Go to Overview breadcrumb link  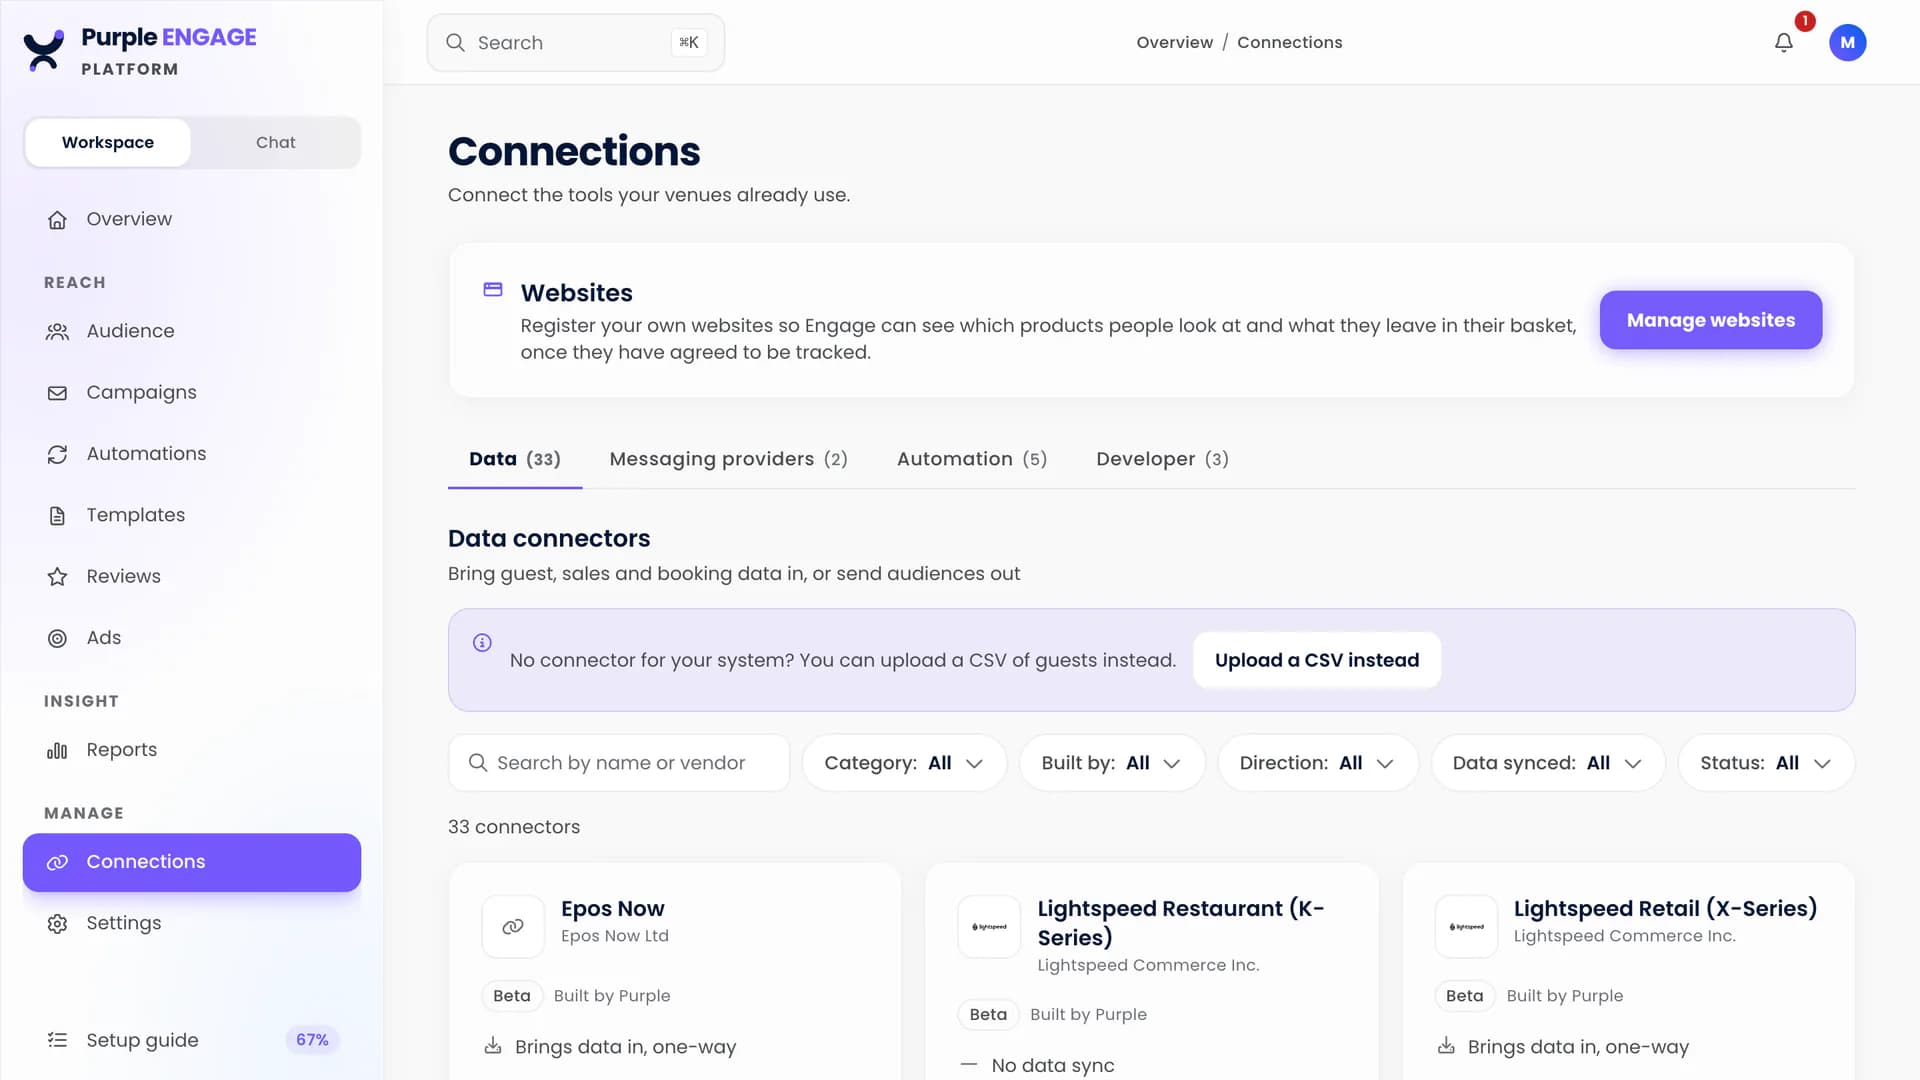pyautogui.click(x=1174, y=42)
